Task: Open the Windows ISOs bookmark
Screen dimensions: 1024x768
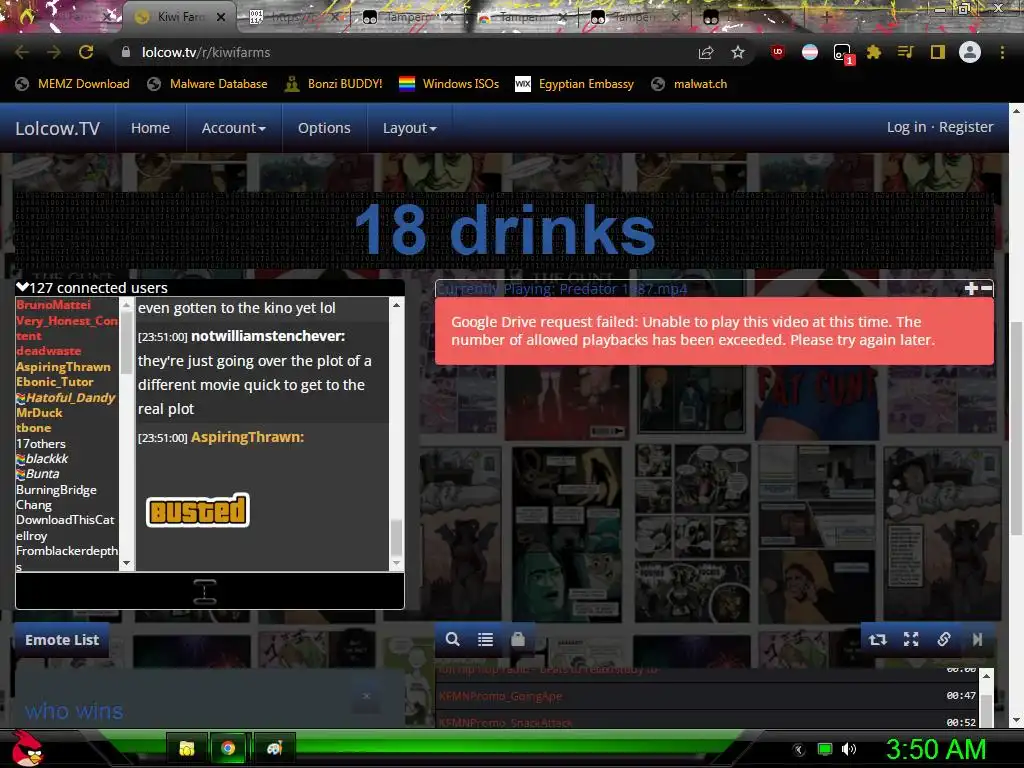Action: coord(449,84)
